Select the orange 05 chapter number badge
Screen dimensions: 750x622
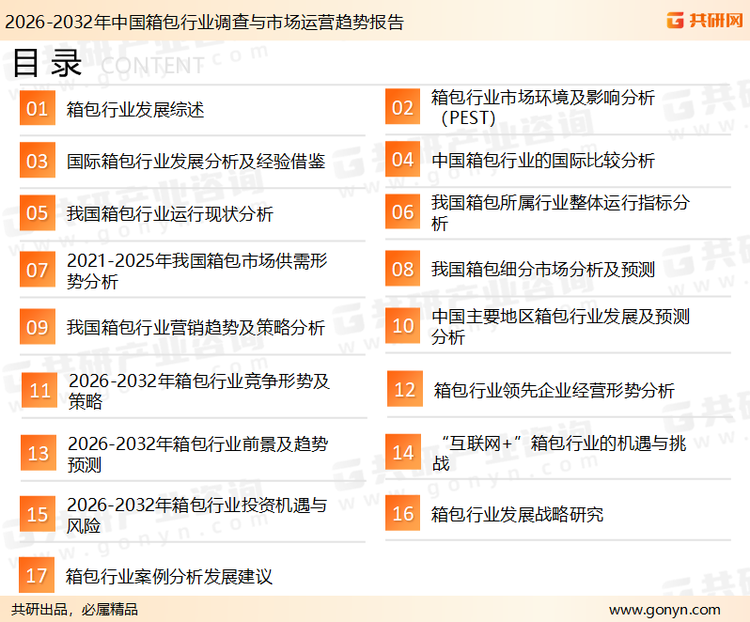point(37,213)
